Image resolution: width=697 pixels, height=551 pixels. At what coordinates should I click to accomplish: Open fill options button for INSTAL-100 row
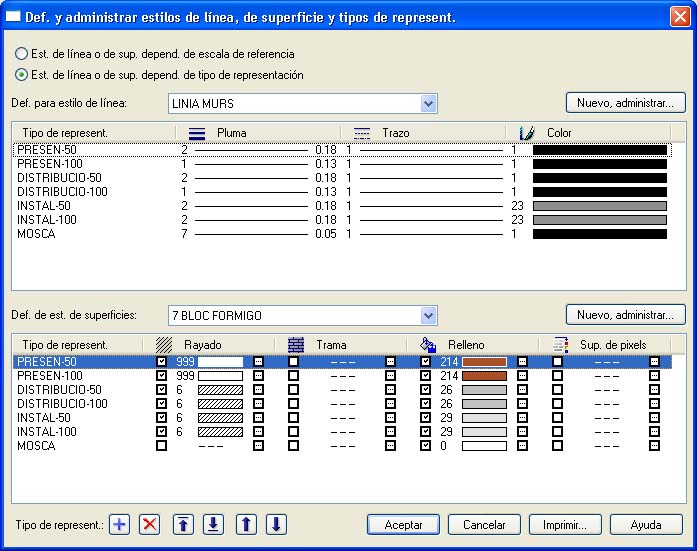(x=522, y=432)
